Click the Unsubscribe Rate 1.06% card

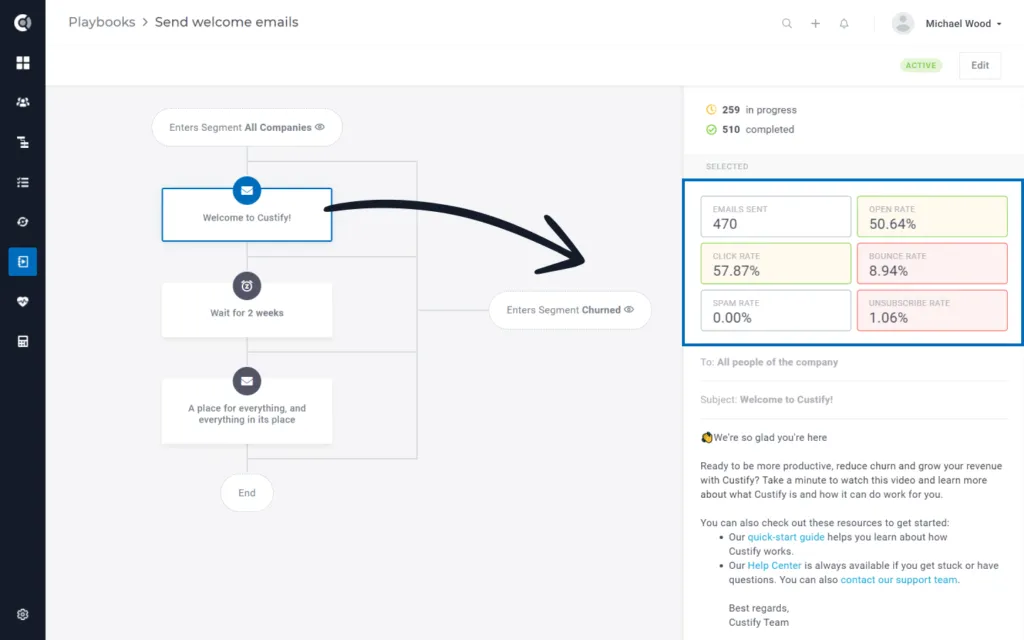(x=932, y=311)
